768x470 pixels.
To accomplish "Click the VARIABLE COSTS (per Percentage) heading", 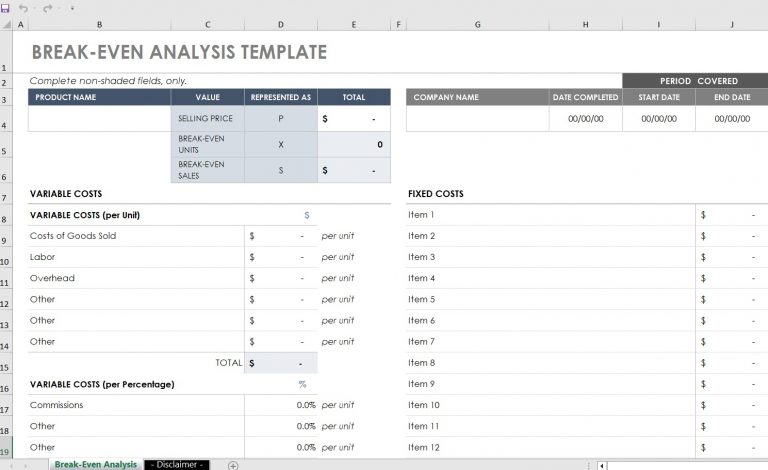I will click(x=102, y=384).
